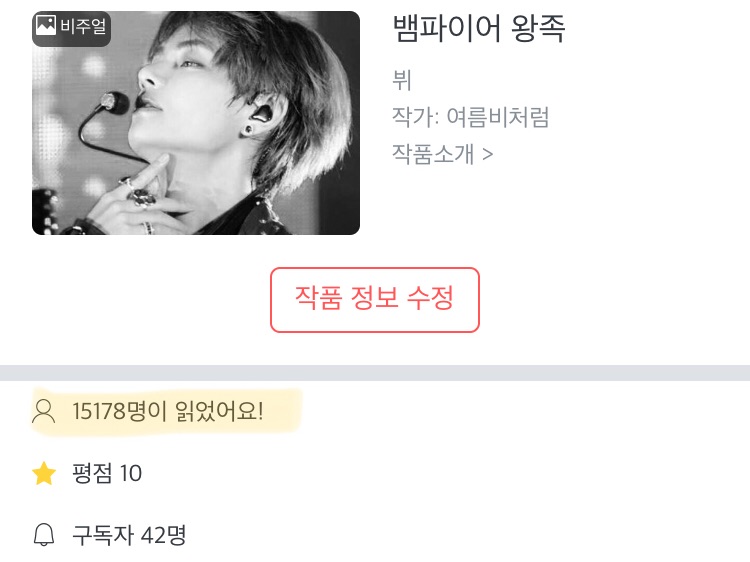
Task: Click the 비주얼 image badge icon
Action: [x=46, y=25]
